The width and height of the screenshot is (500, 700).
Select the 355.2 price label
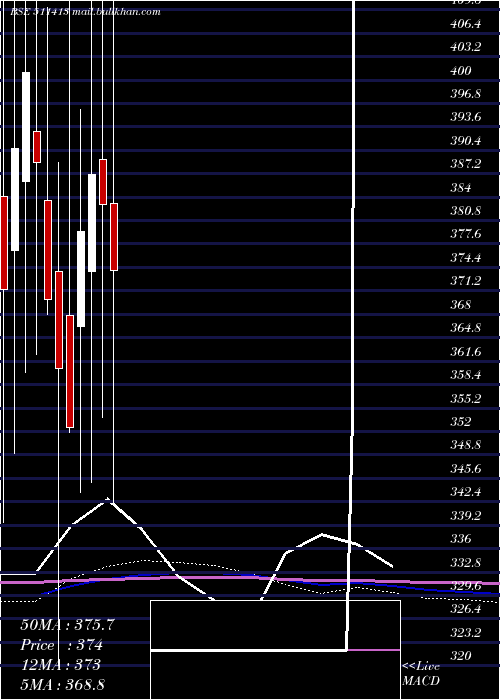click(x=466, y=398)
